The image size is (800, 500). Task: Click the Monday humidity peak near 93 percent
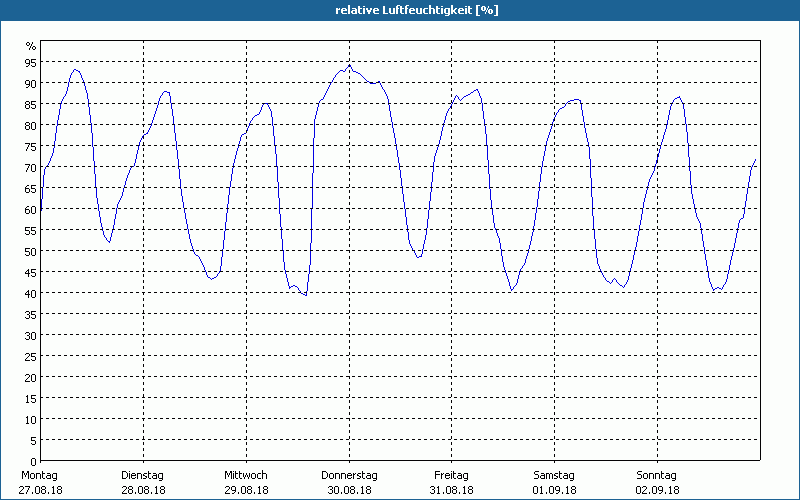pos(75,69)
